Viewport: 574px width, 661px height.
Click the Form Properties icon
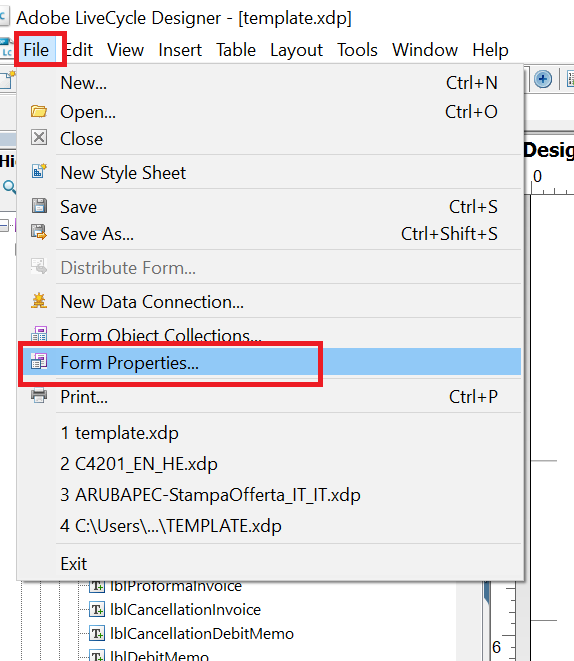pos(39,361)
